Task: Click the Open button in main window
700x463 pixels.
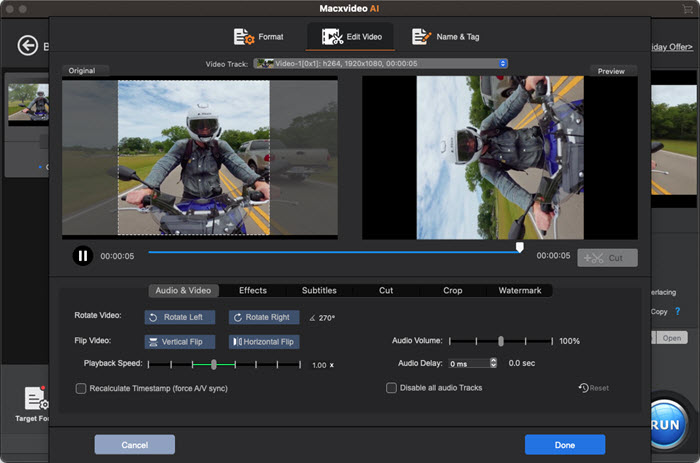Action: coord(671,338)
